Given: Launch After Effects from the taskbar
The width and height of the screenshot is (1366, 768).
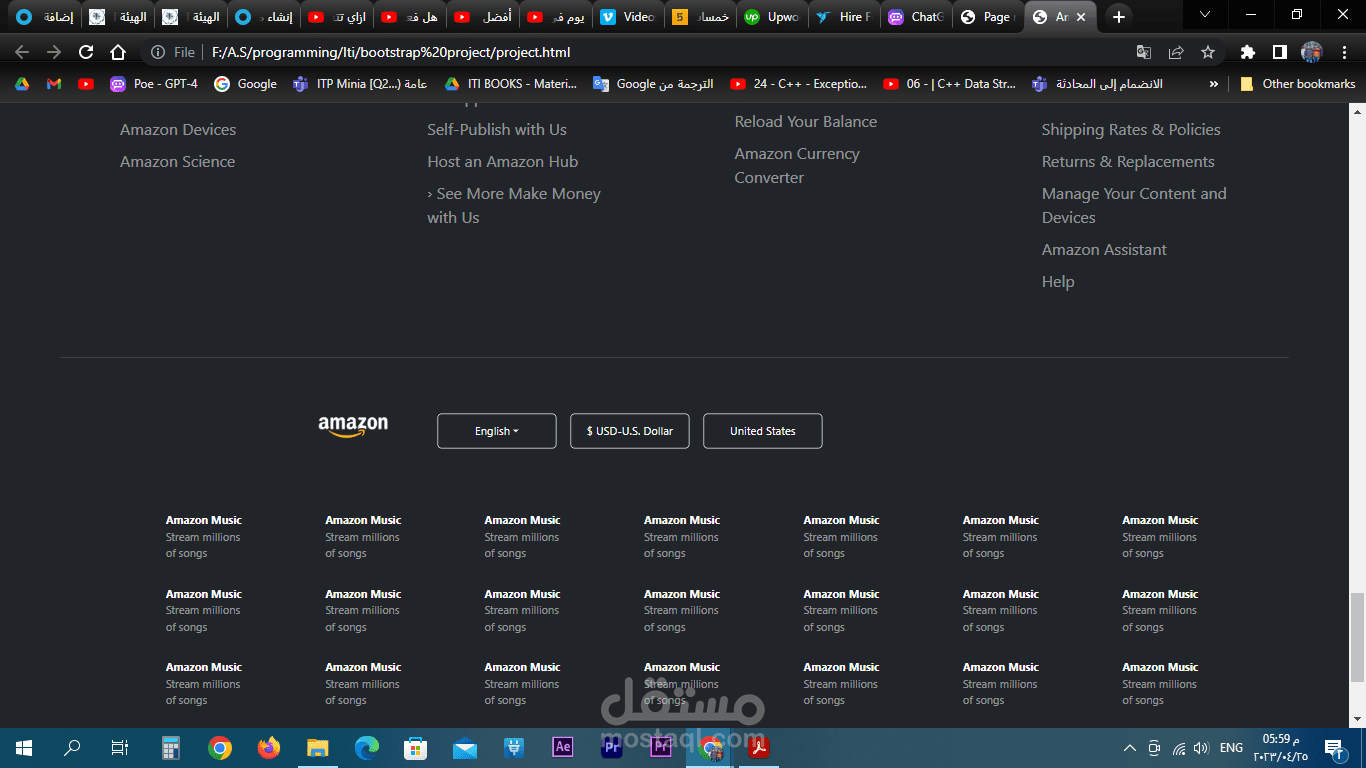Looking at the screenshot, I should [x=562, y=747].
